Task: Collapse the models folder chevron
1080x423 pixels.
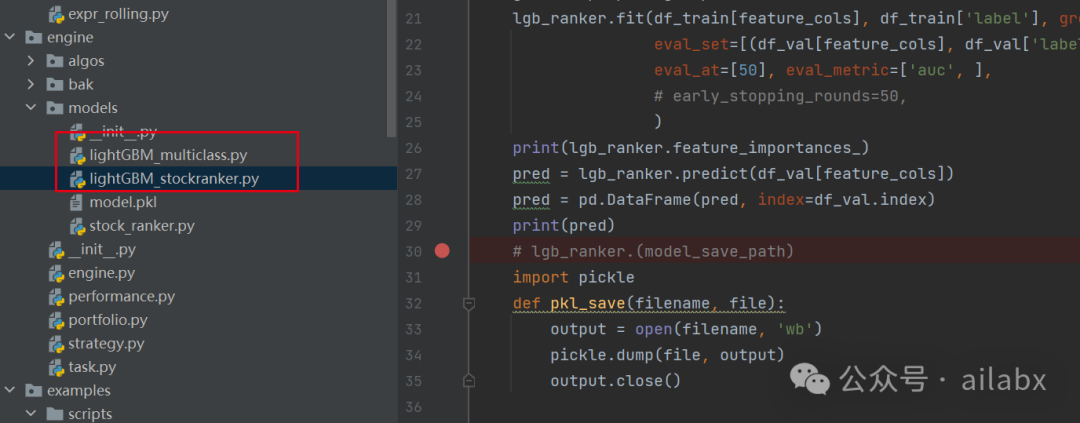Action: point(30,108)
